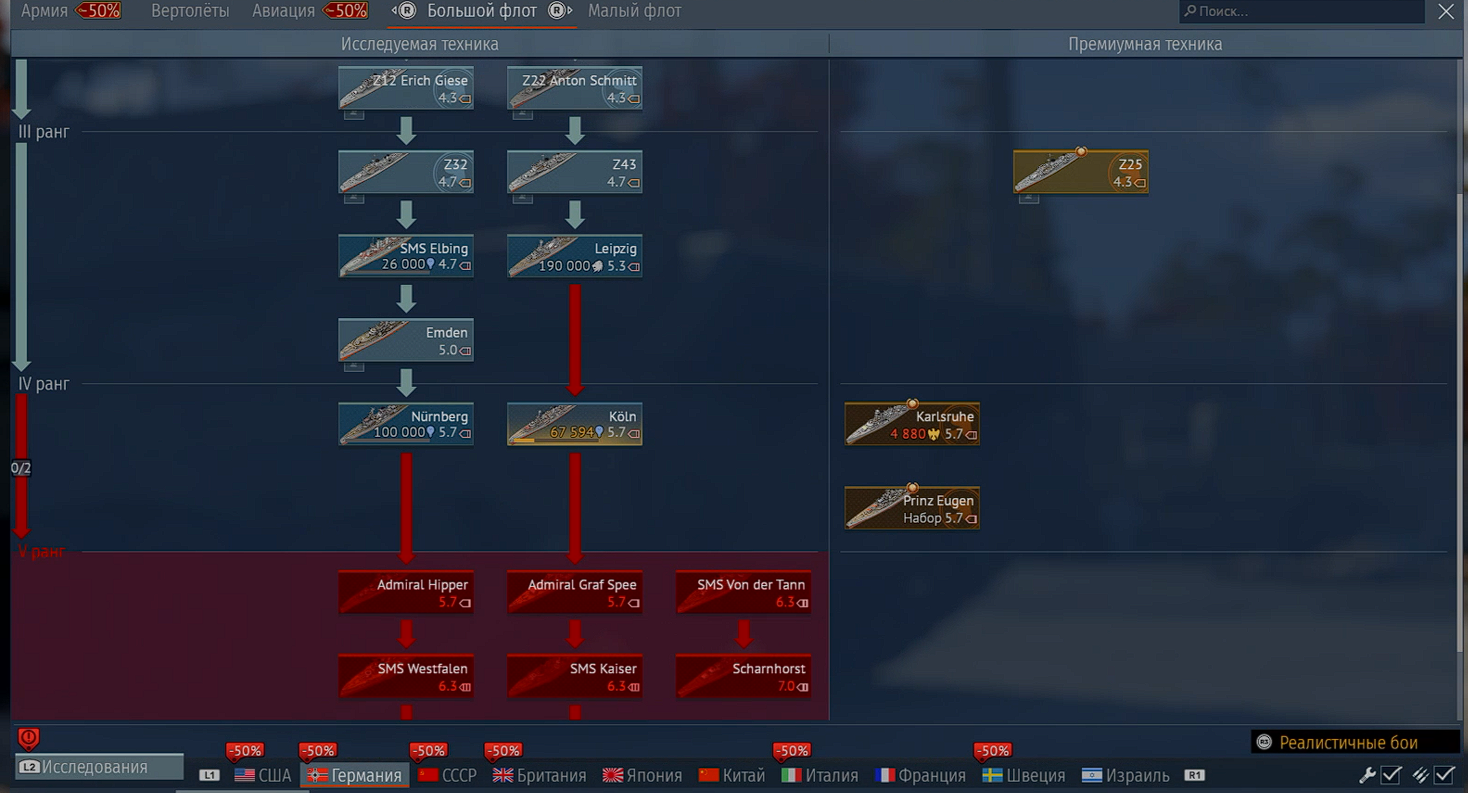Pick the Leipzig cruiser card
1468x793 pixels.
575,256
